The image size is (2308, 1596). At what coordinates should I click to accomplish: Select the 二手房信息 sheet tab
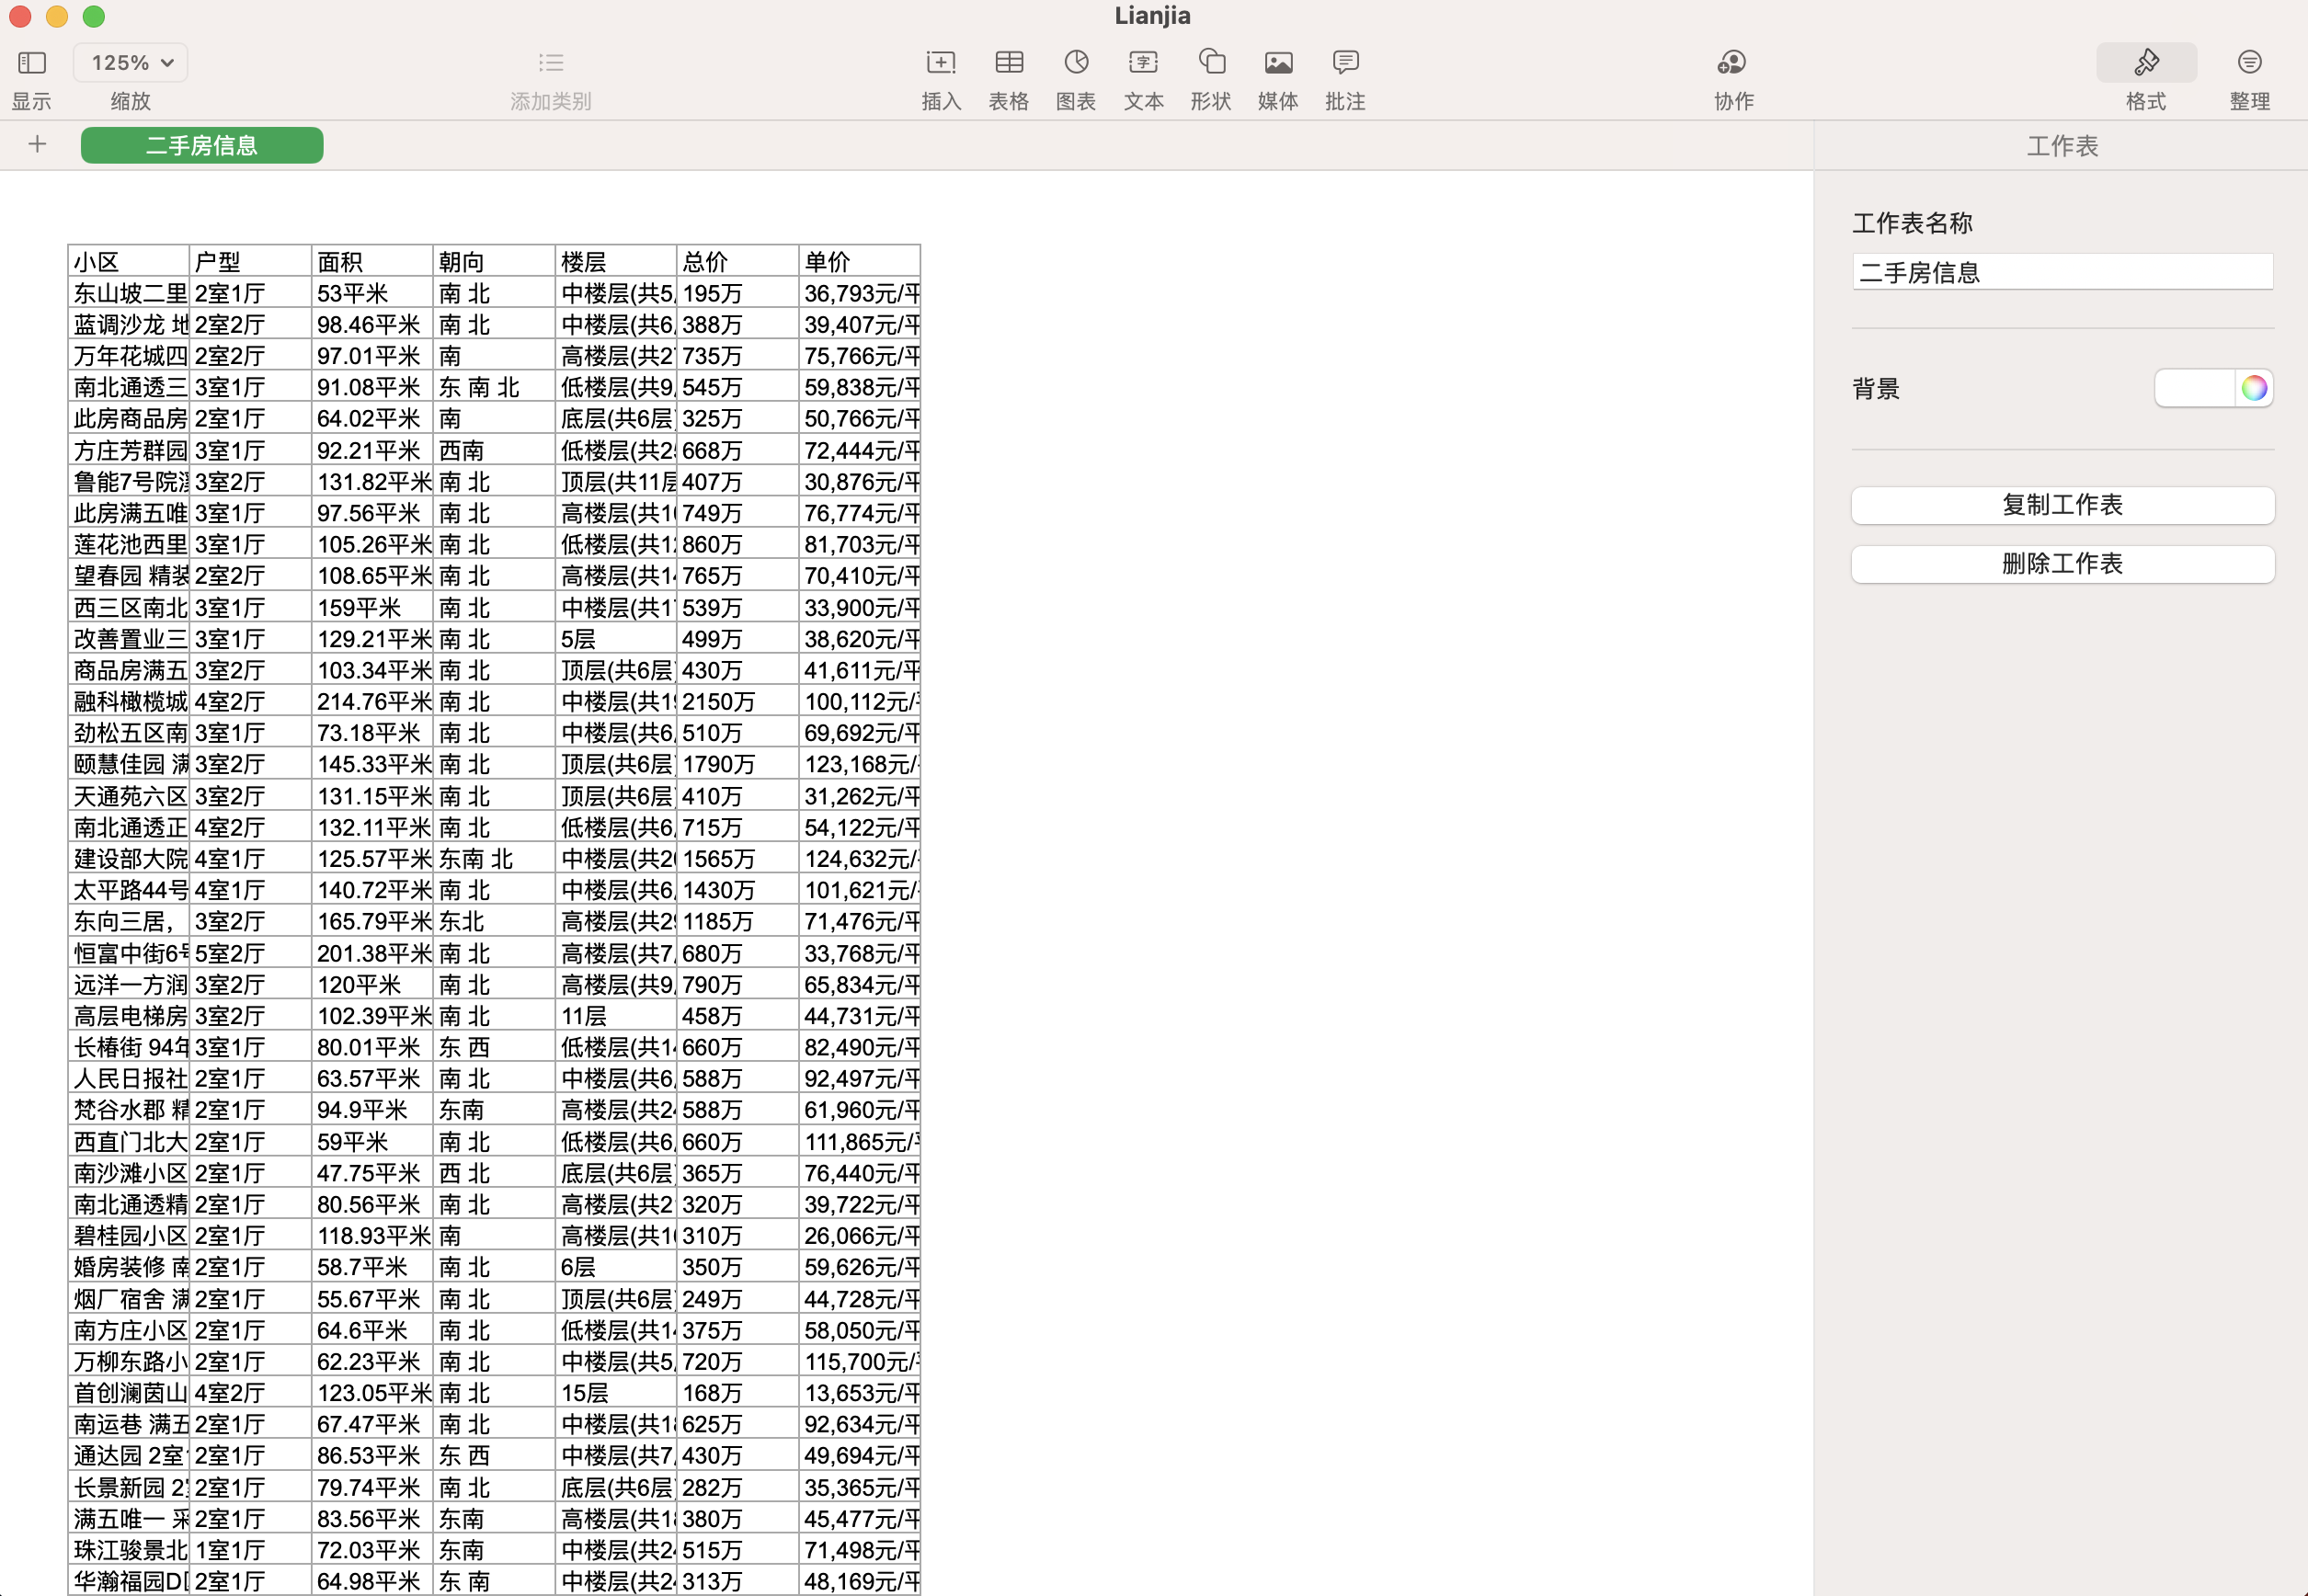coord(202,145)
